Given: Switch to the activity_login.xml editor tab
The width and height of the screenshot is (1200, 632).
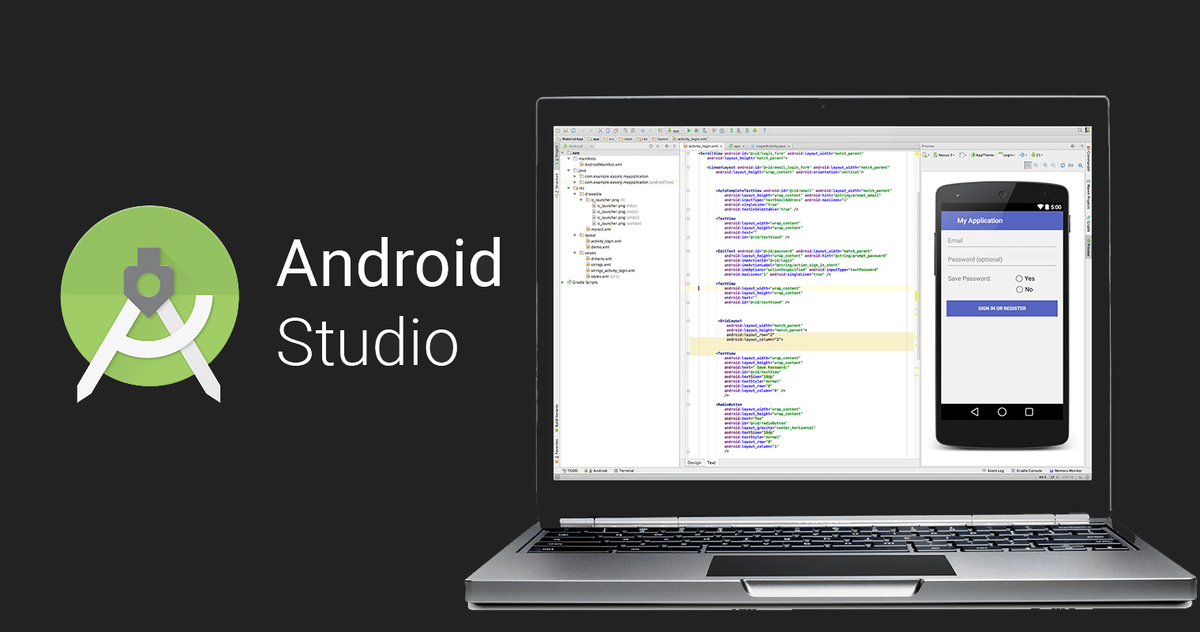Looking at the screenshot, I should [x=703, y=146].
